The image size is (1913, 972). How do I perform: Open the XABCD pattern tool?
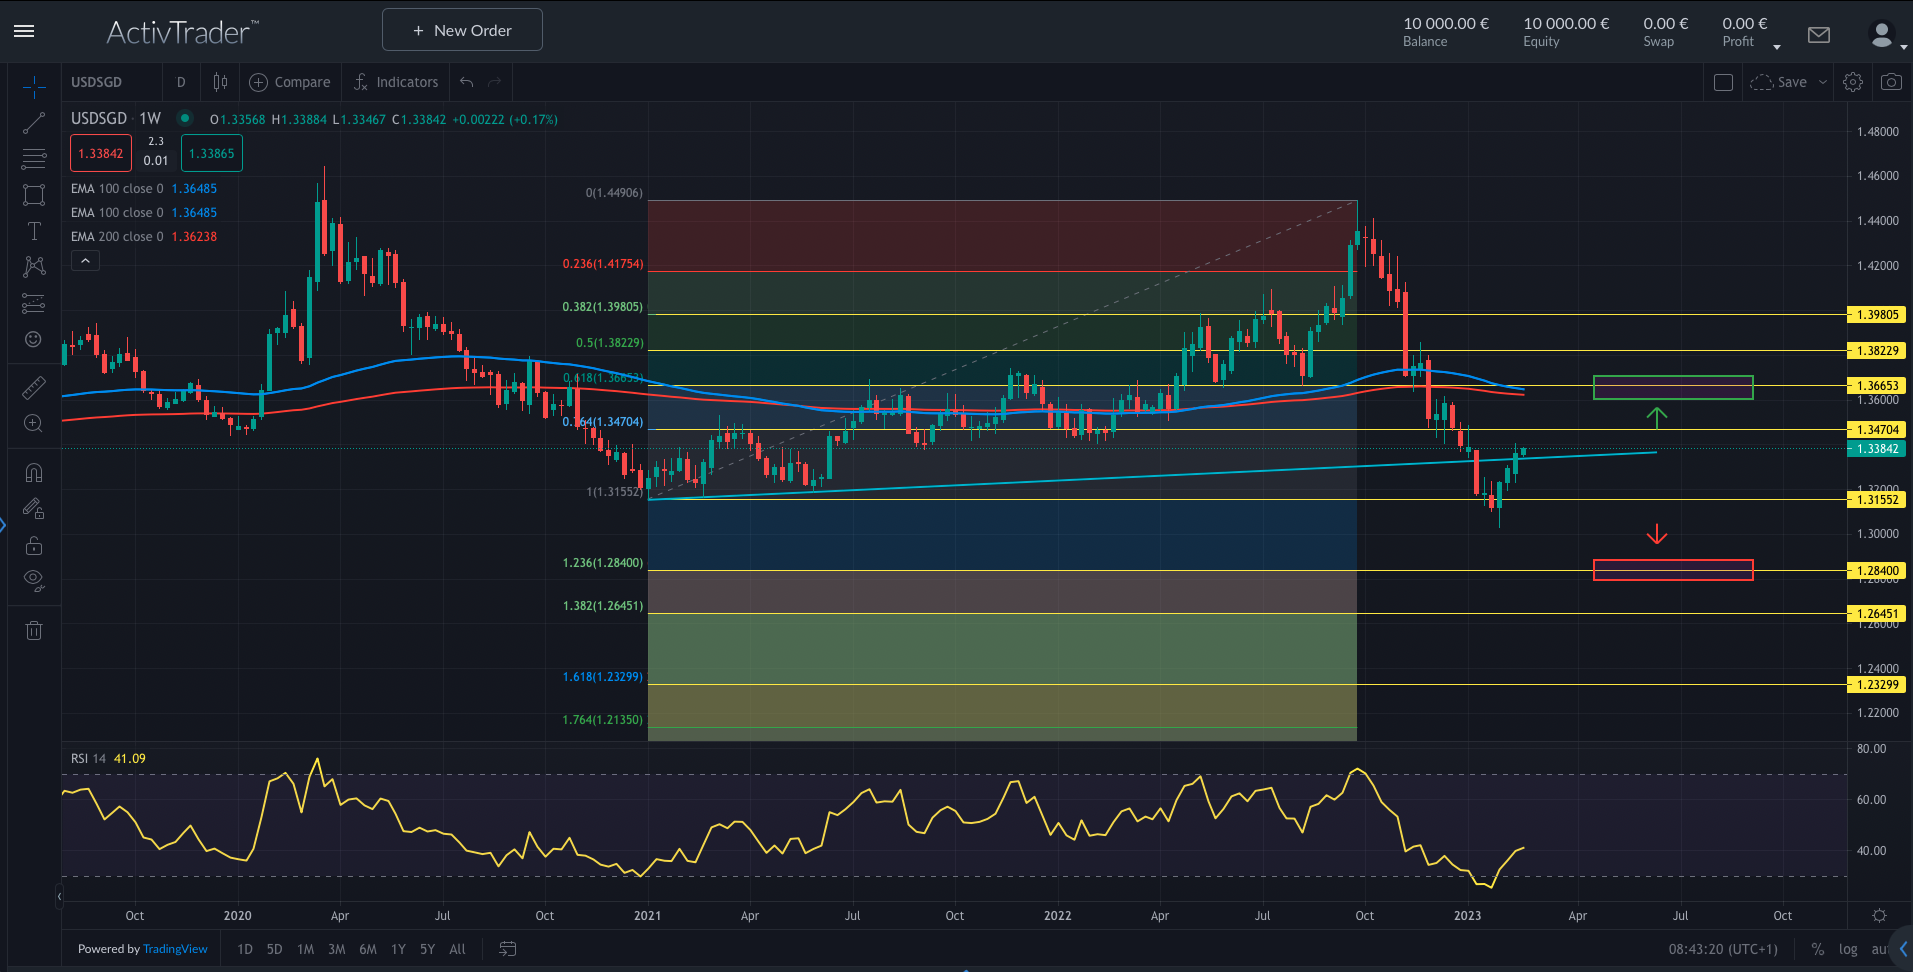[33, 267]
